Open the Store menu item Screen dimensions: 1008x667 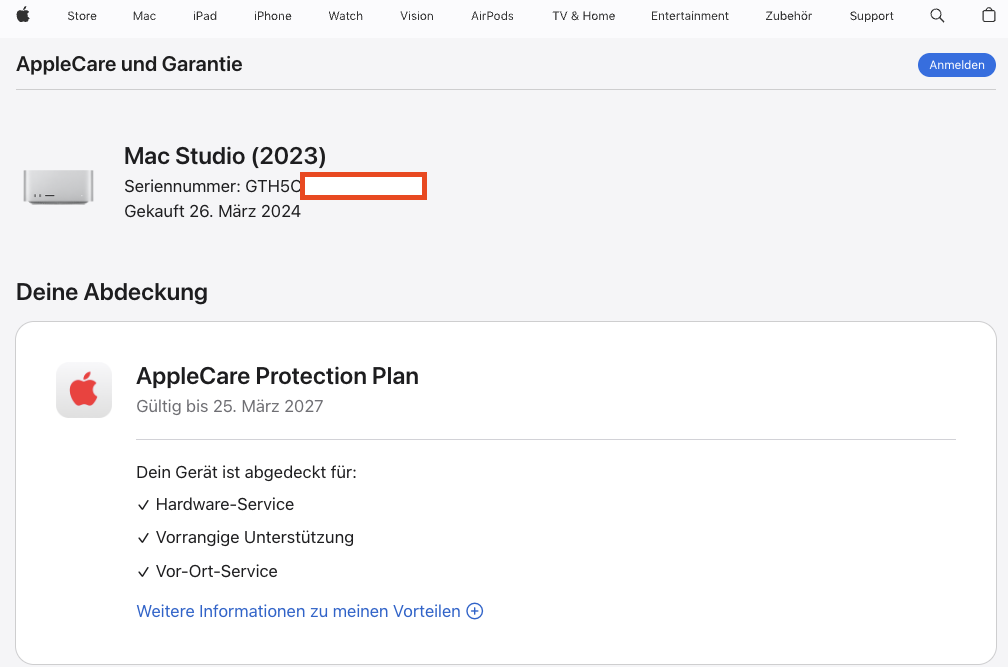coord(82,16)
